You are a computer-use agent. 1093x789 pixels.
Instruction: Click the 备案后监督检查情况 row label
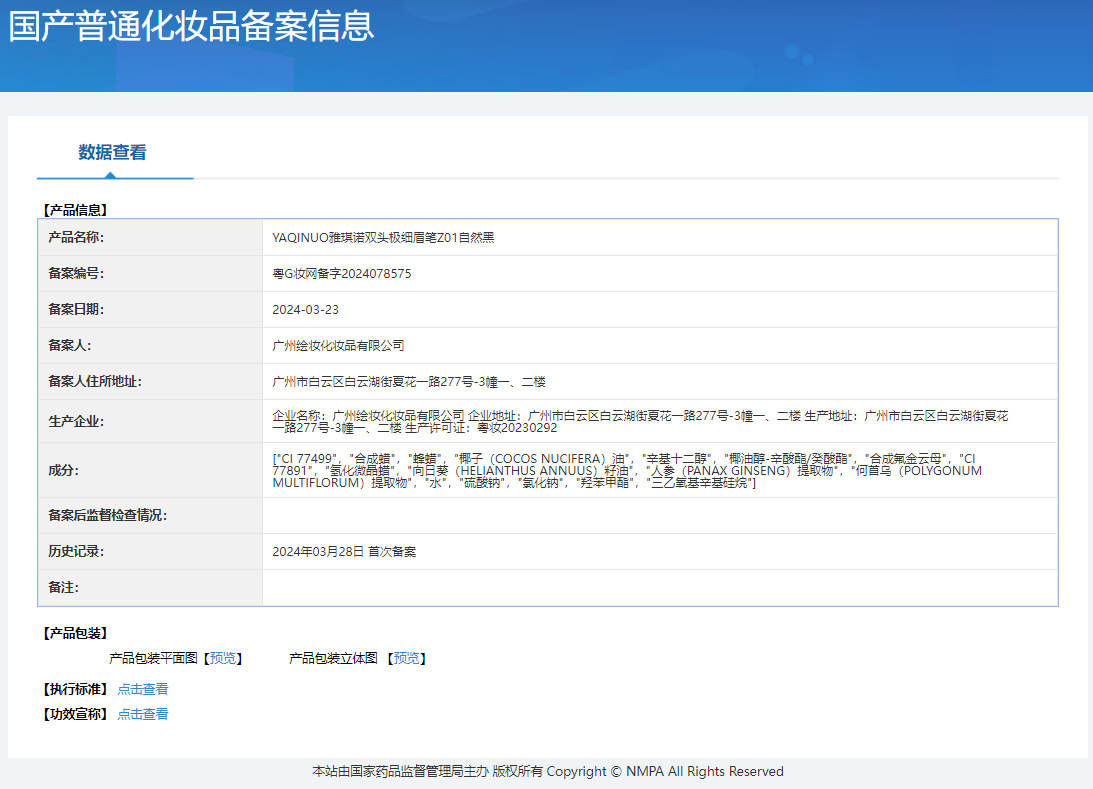(107, 516)
